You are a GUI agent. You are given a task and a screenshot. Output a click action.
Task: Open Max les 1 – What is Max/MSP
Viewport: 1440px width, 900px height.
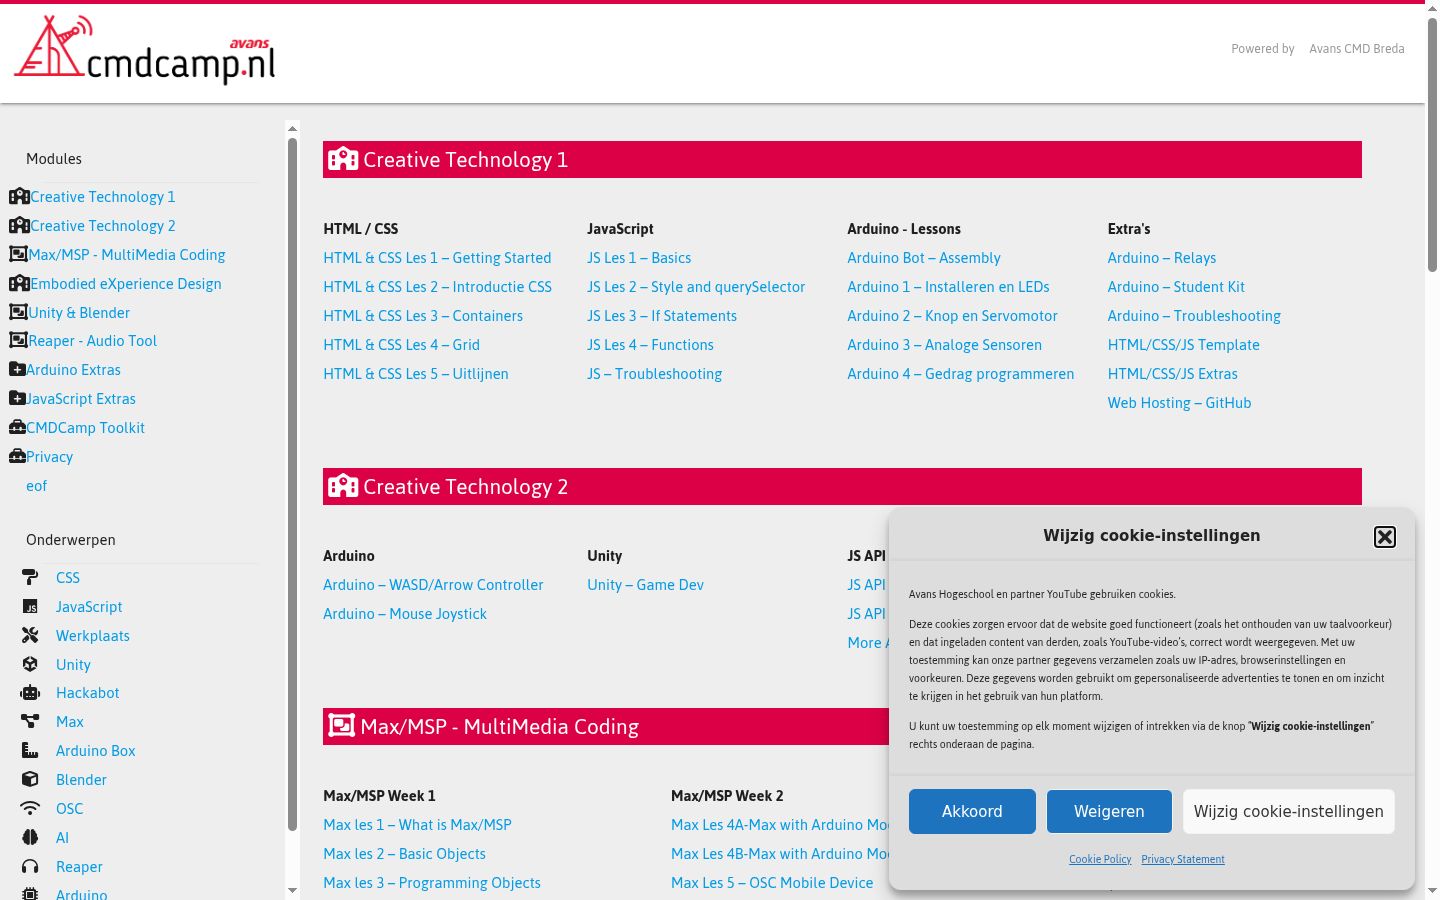pos(417,825)
